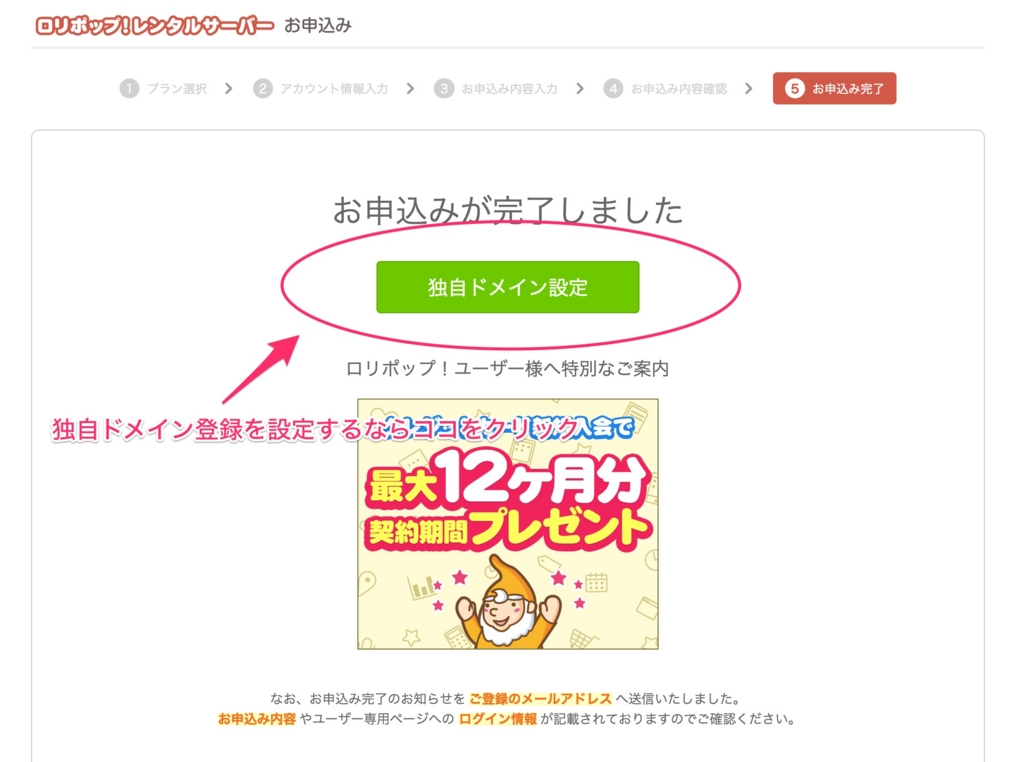Select the お申込み内容入力 step label
This screenshot has width=1024, height=762.
509,89
